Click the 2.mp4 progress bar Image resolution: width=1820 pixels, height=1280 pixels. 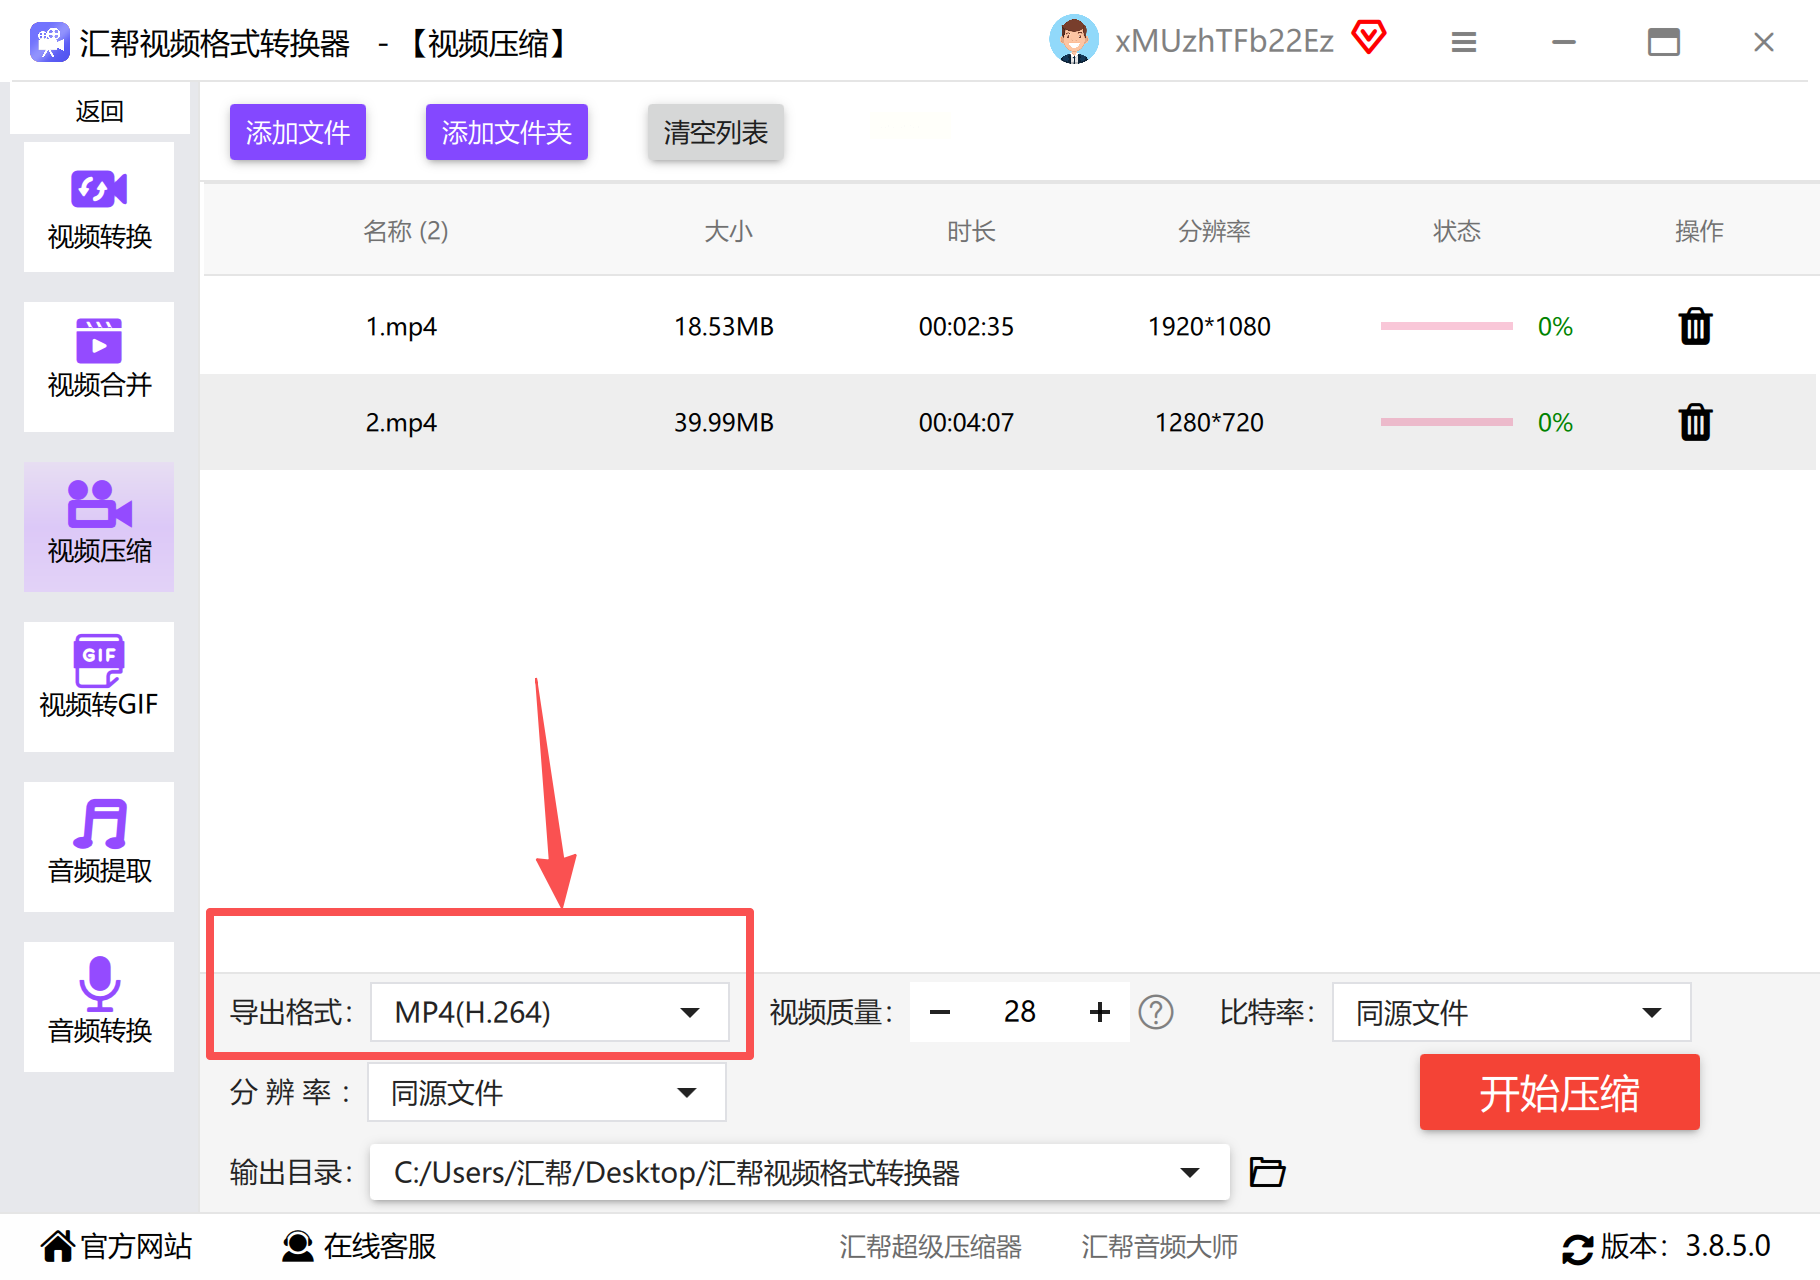(x=1446, y=422)
